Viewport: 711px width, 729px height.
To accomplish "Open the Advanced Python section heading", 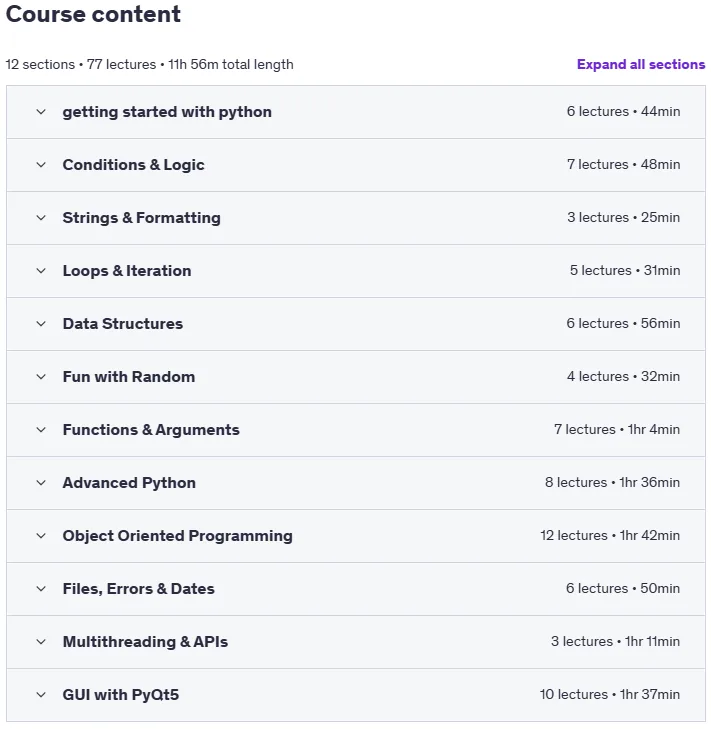I will (x=129, y=483).
